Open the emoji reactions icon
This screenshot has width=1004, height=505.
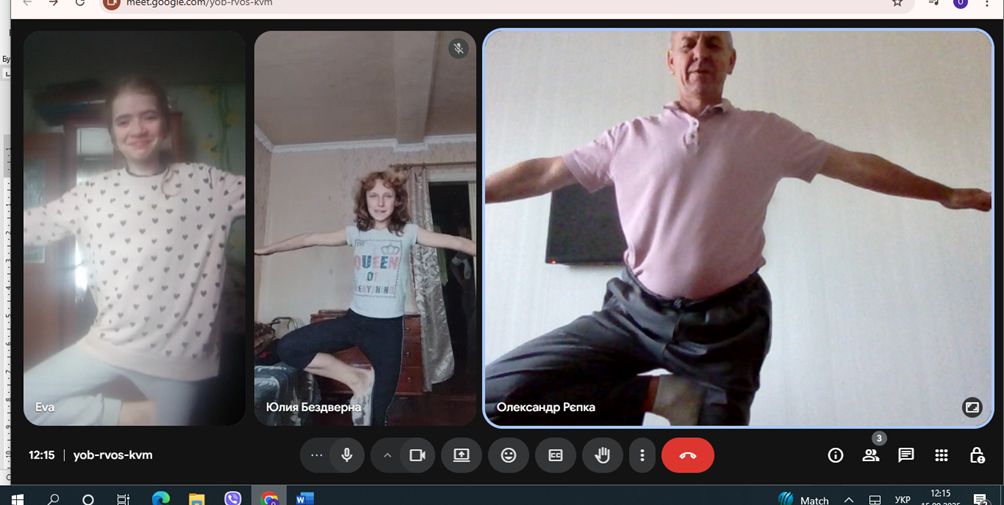508,455
